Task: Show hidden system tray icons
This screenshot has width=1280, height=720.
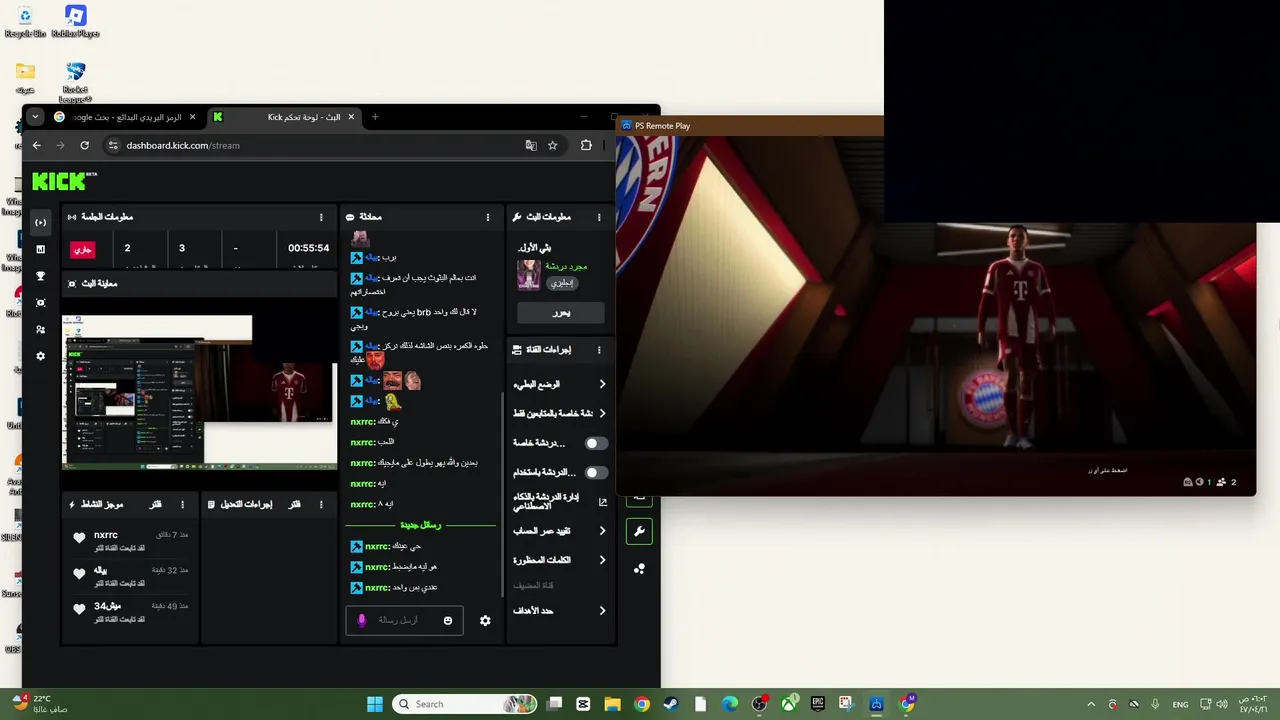Action: click(x=1091, y=704)
